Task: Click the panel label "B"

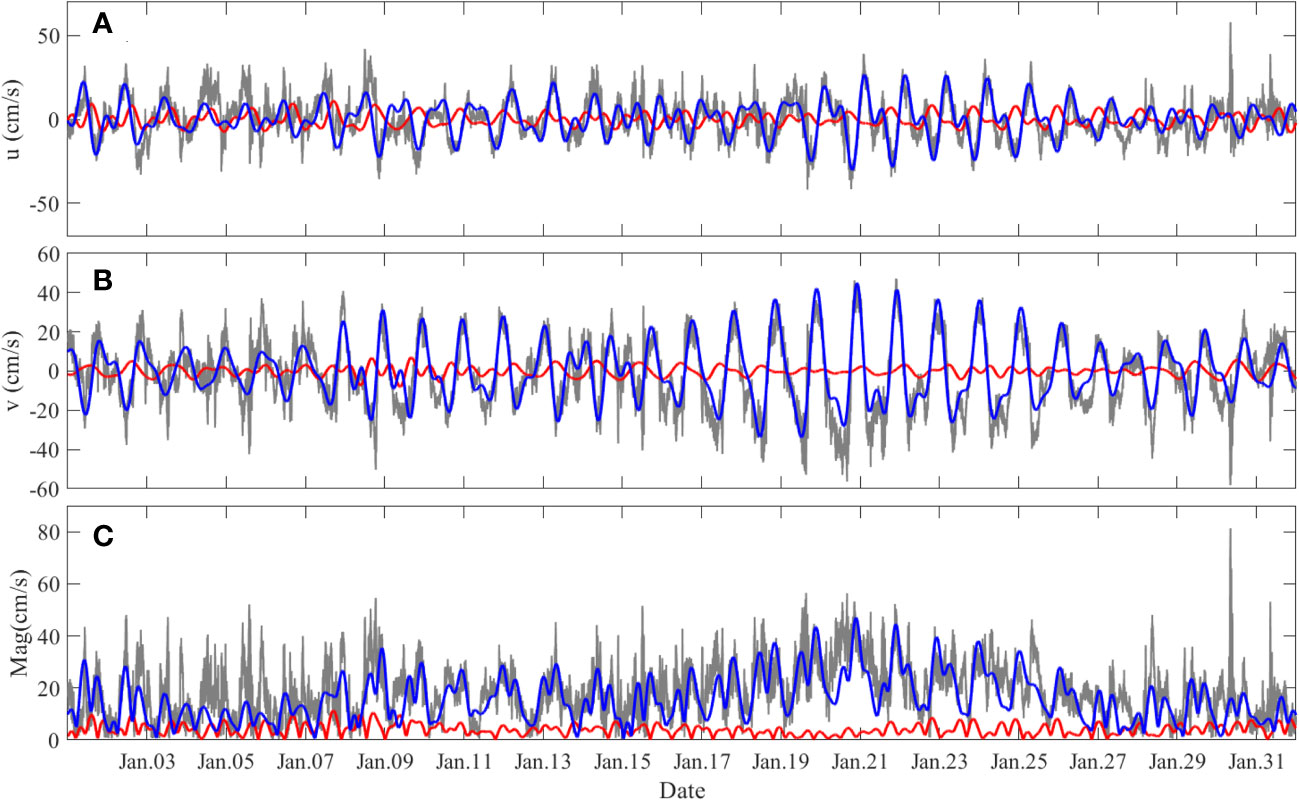Action: coord(102,282)
